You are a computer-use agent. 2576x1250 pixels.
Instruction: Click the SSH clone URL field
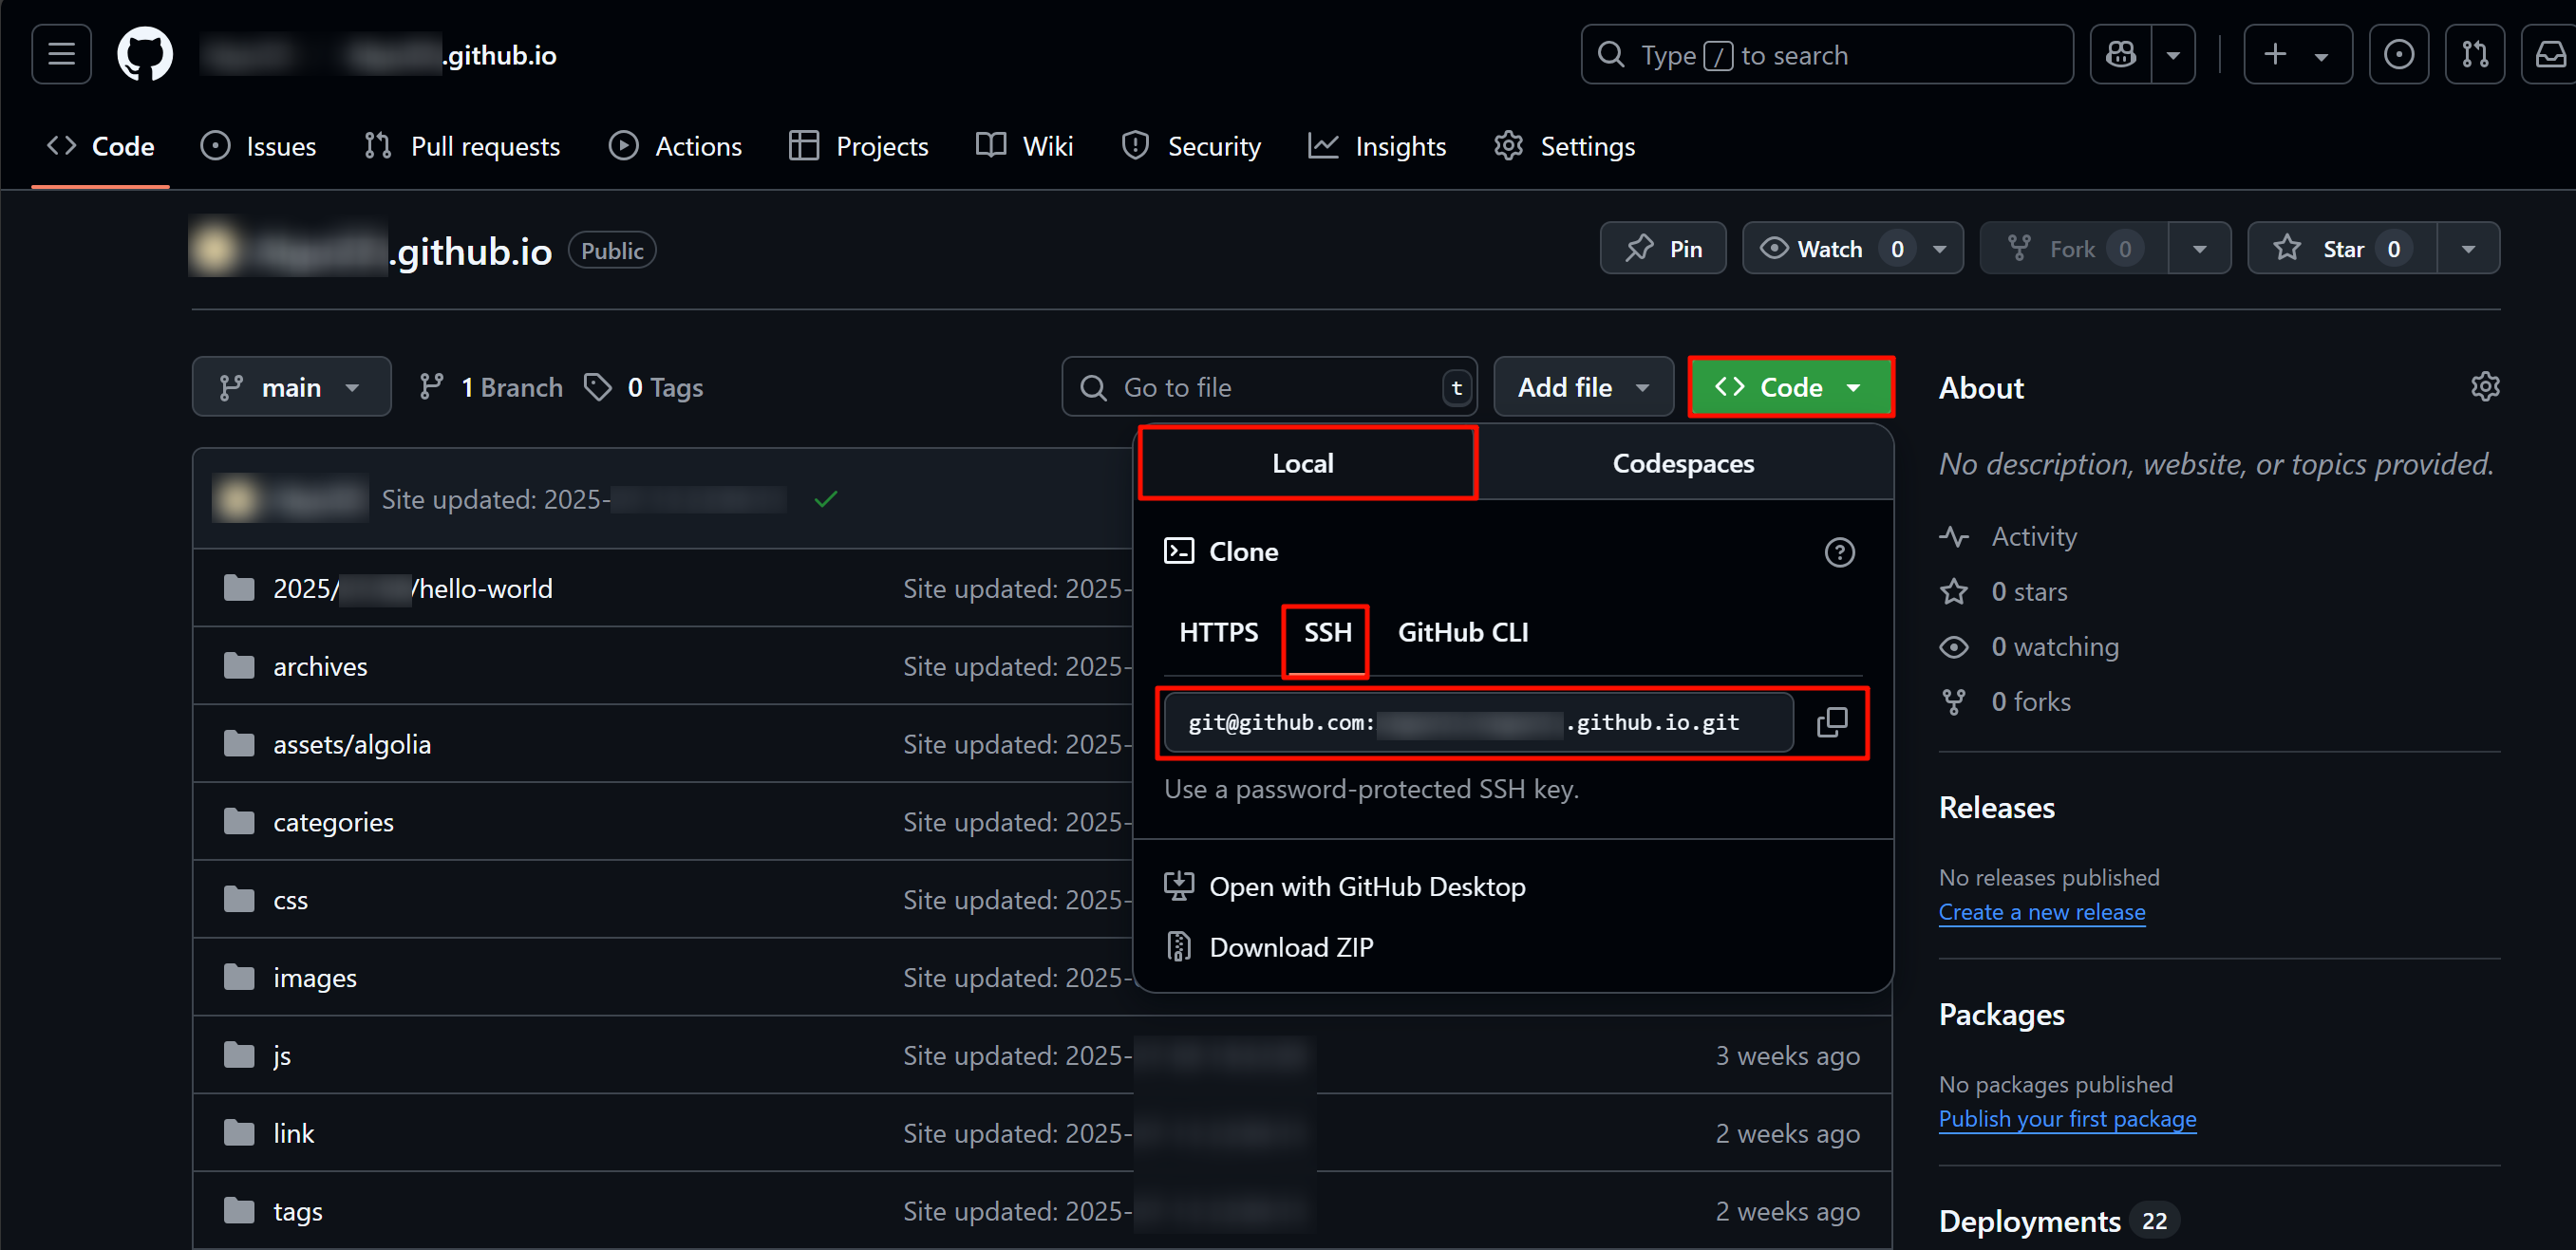1478,722
